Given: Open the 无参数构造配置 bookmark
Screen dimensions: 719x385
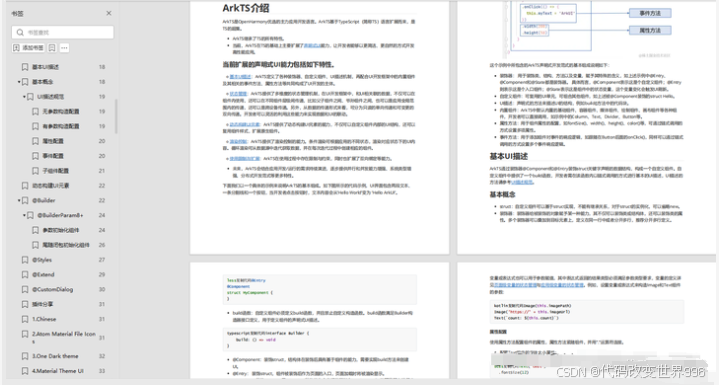Looking at the screenshot, I should 61,111.
